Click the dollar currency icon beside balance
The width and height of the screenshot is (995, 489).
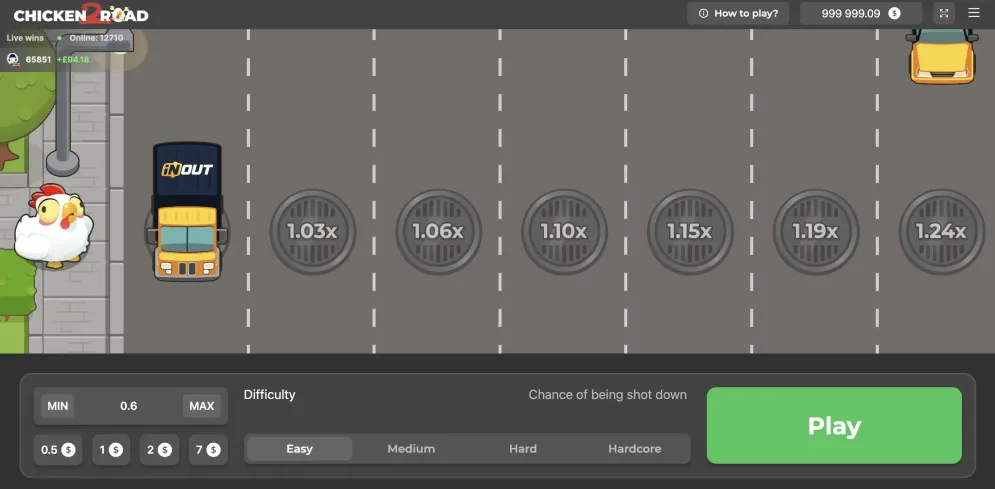click(x=894, y=13)
